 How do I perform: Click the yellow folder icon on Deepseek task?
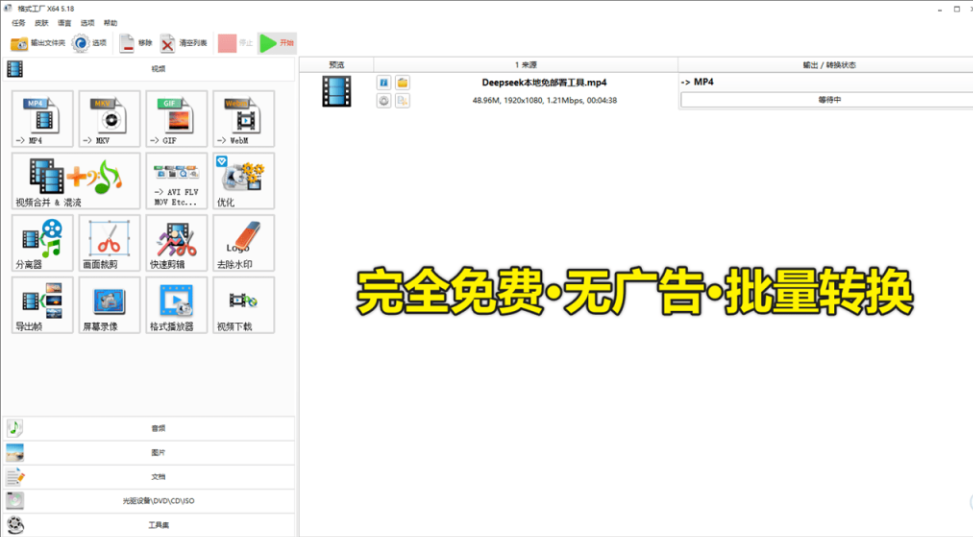(402, 83)
